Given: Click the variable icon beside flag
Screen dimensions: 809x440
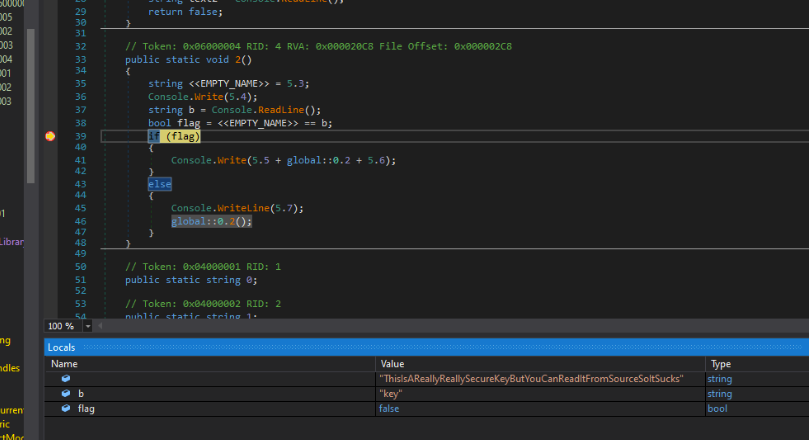Looking at the screenshot, I should tap(66, 409).
